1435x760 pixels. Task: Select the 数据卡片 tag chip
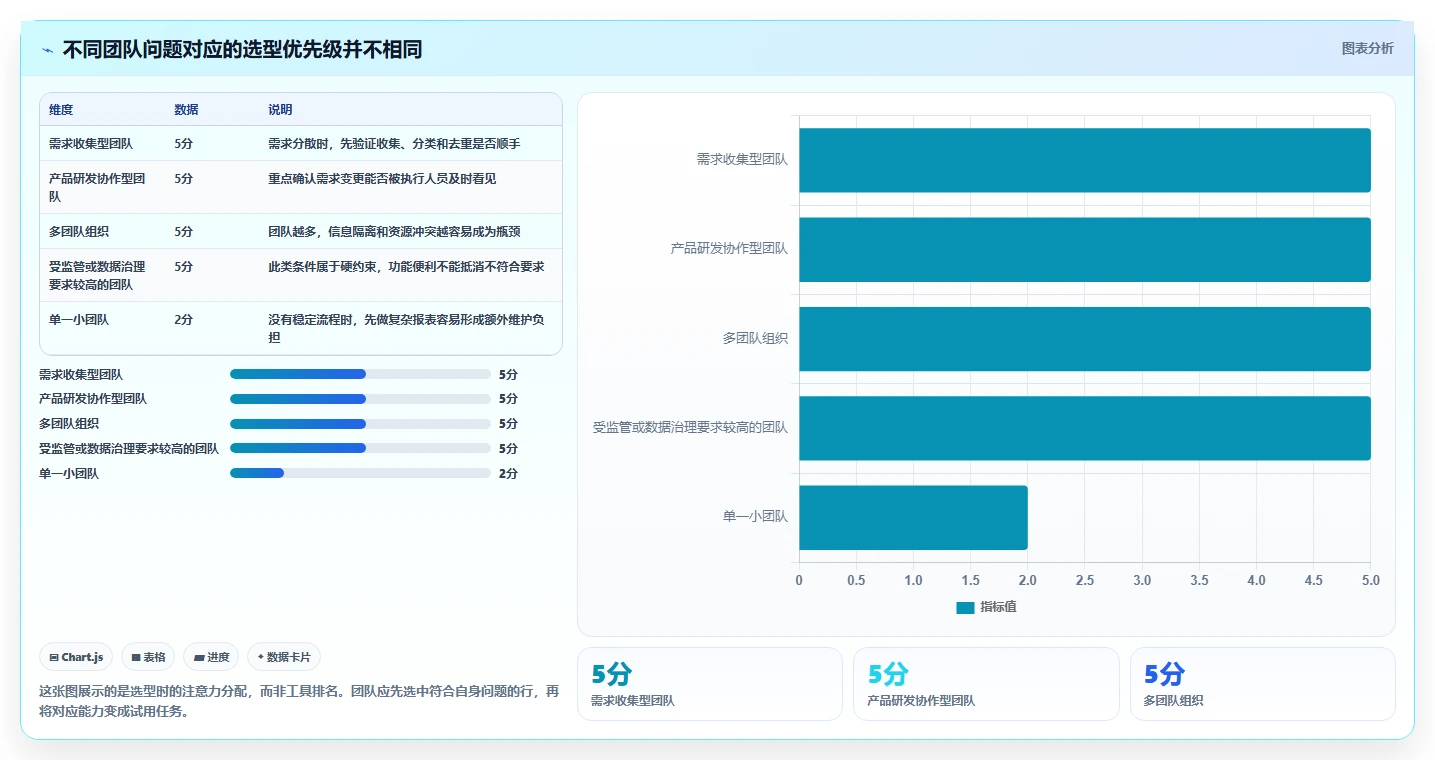click(x=284, y=657)
